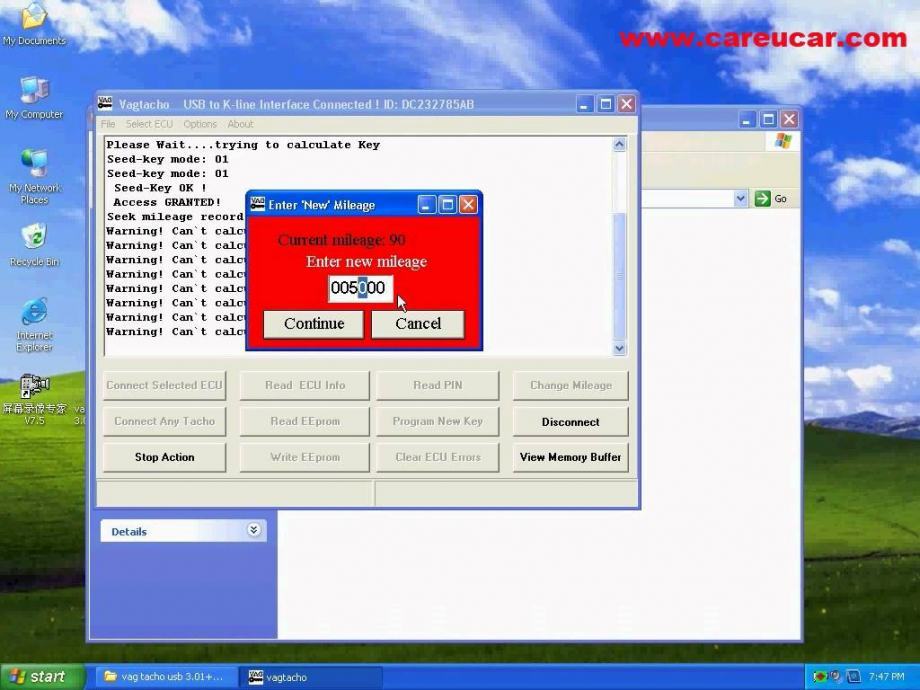This screenshot has height=690, width=920.
Task: Click Continue in the mileage dialog
Action: point(314,324)
